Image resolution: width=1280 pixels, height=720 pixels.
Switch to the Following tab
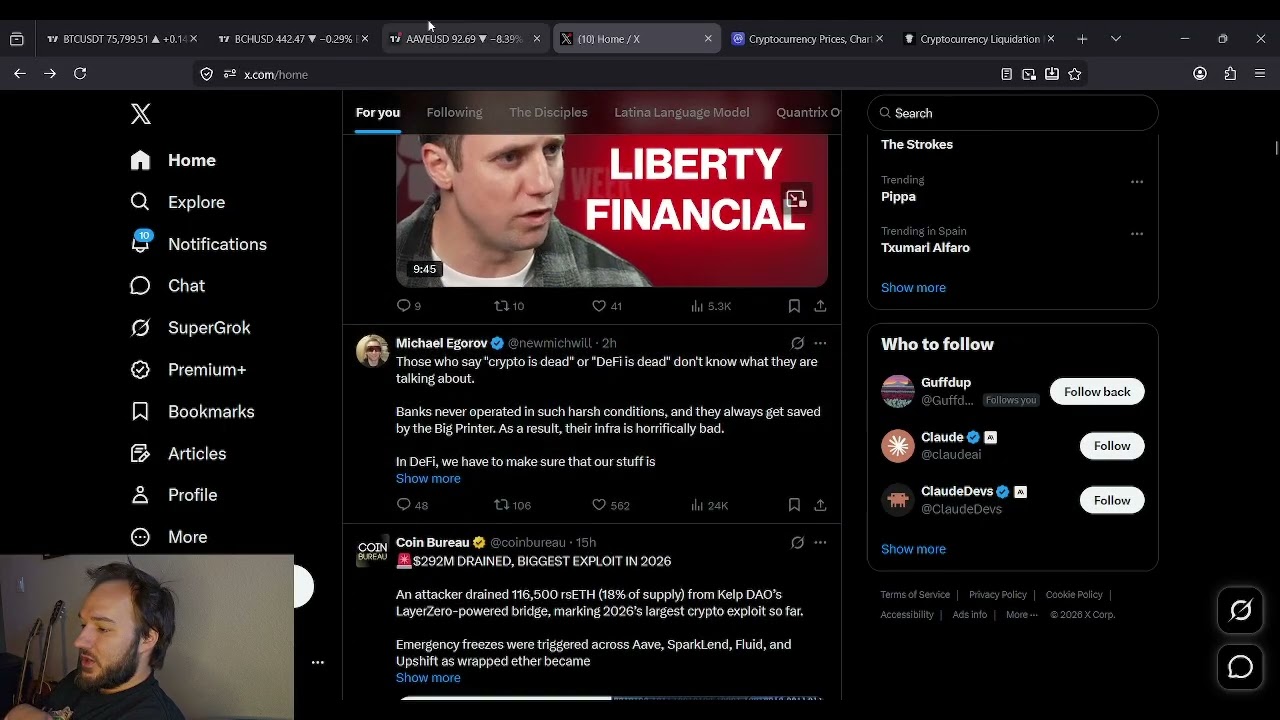[454, 113]
